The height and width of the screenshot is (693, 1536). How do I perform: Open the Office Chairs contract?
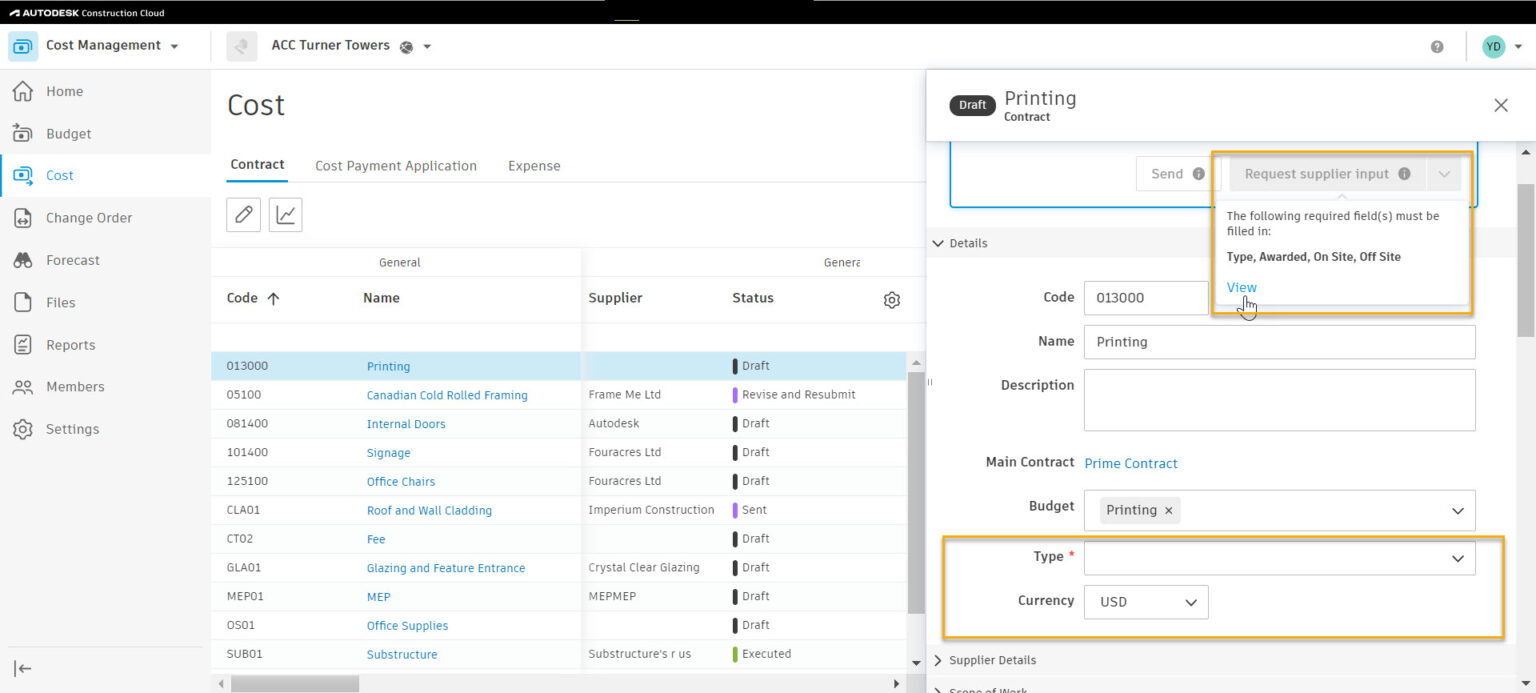401,481
